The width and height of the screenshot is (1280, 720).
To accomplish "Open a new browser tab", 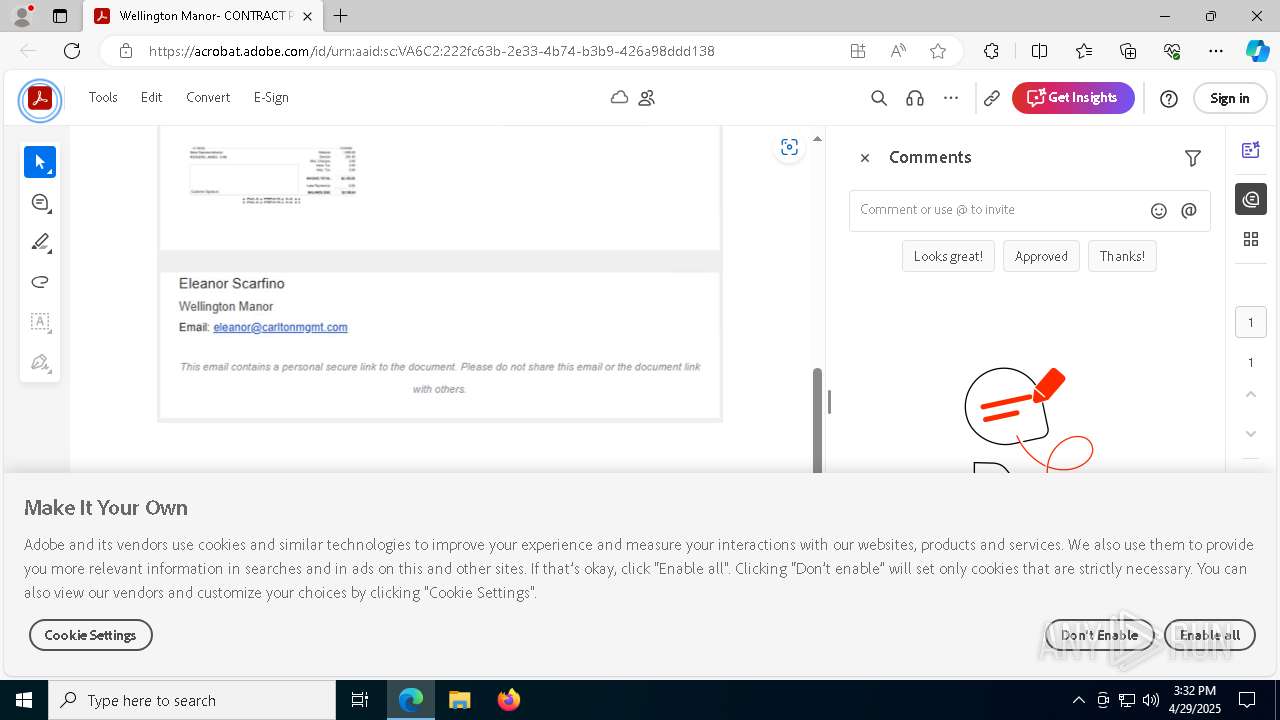I will click(341, 16).
